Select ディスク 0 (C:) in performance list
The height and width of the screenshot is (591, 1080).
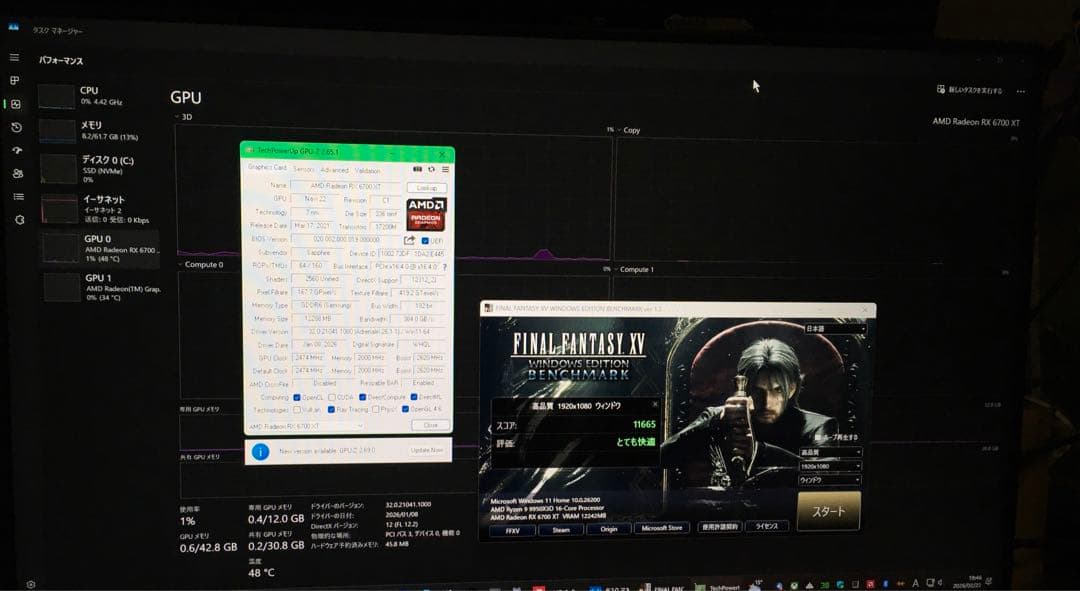click(x=98, y=169)
